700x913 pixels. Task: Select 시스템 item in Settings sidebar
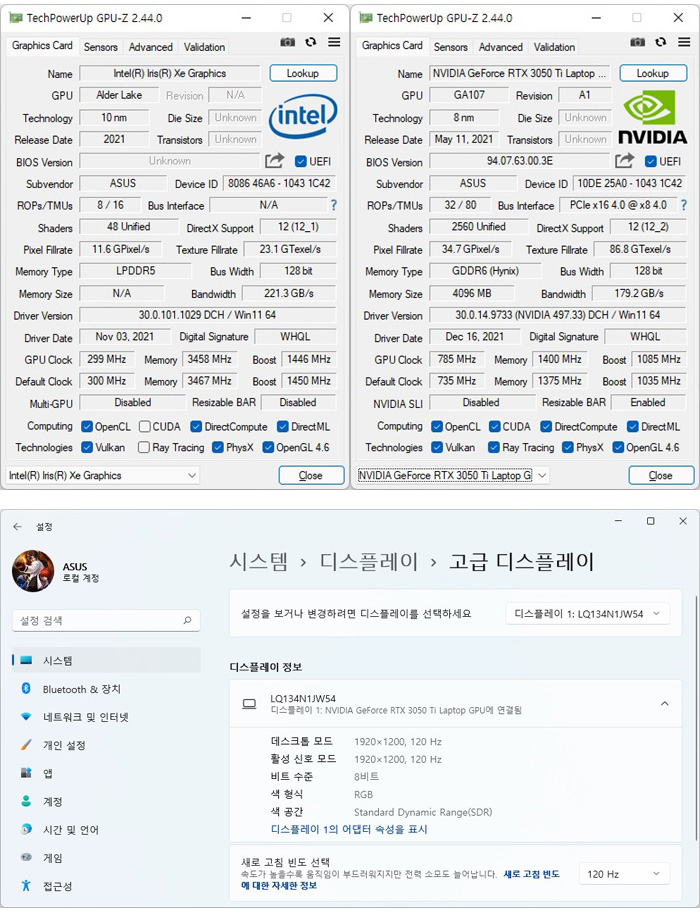click(x=106, y=660)
